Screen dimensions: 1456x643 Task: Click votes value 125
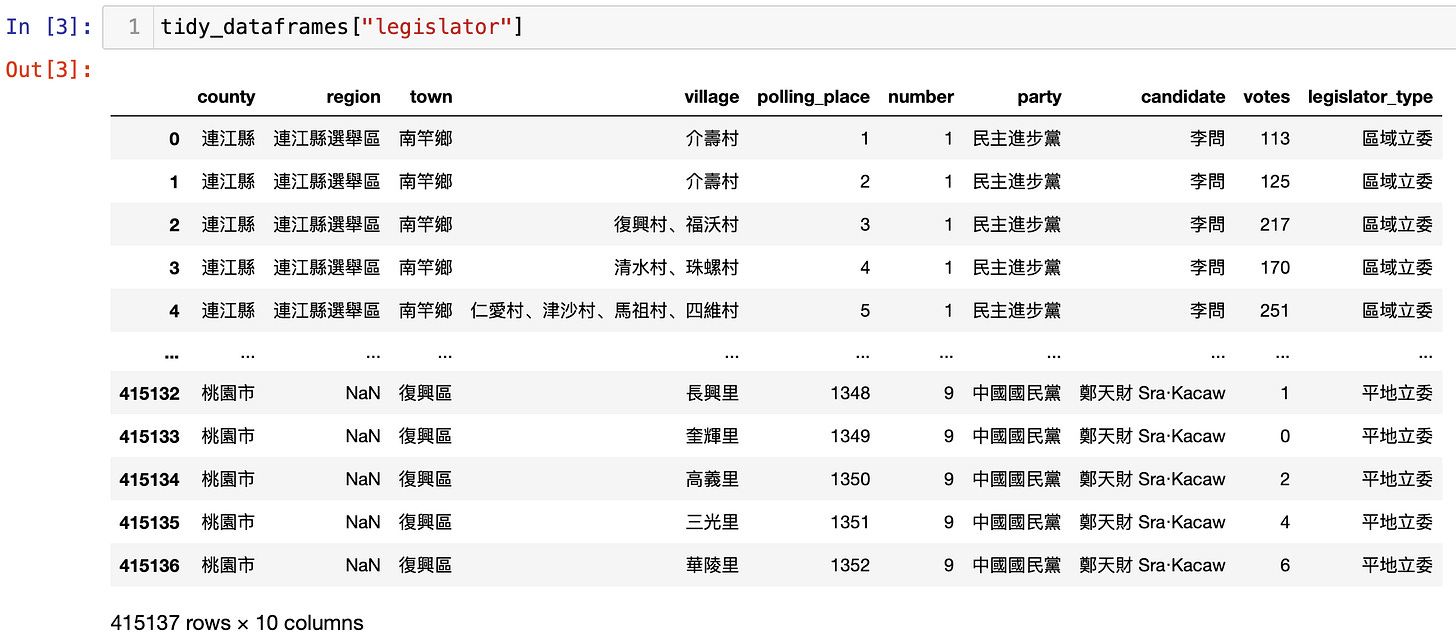1275,182
